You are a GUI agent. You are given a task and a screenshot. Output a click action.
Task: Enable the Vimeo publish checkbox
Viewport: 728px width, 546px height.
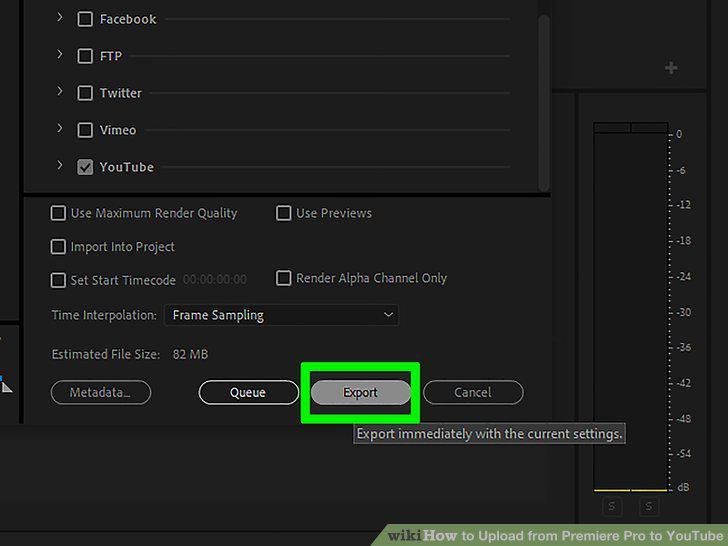coord(85,130)
